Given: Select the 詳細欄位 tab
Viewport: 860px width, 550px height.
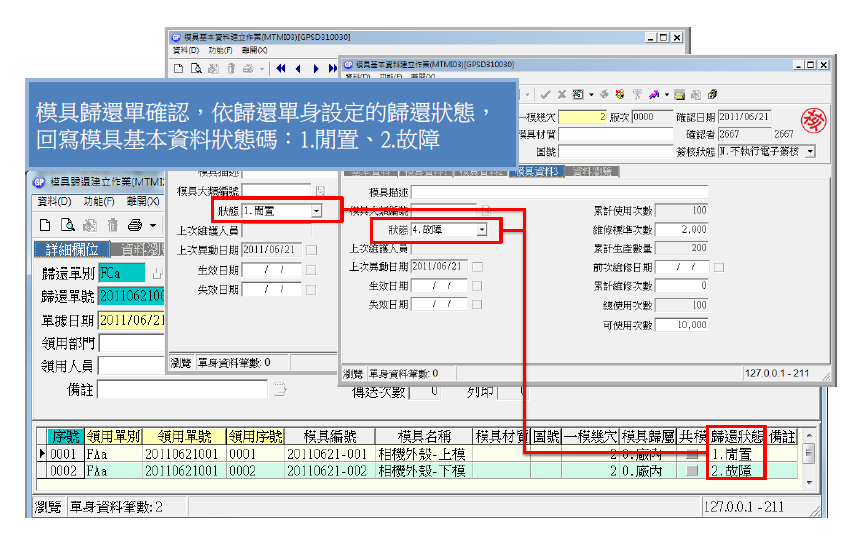Looking at the screenshot, I should [x=72, y=250].
